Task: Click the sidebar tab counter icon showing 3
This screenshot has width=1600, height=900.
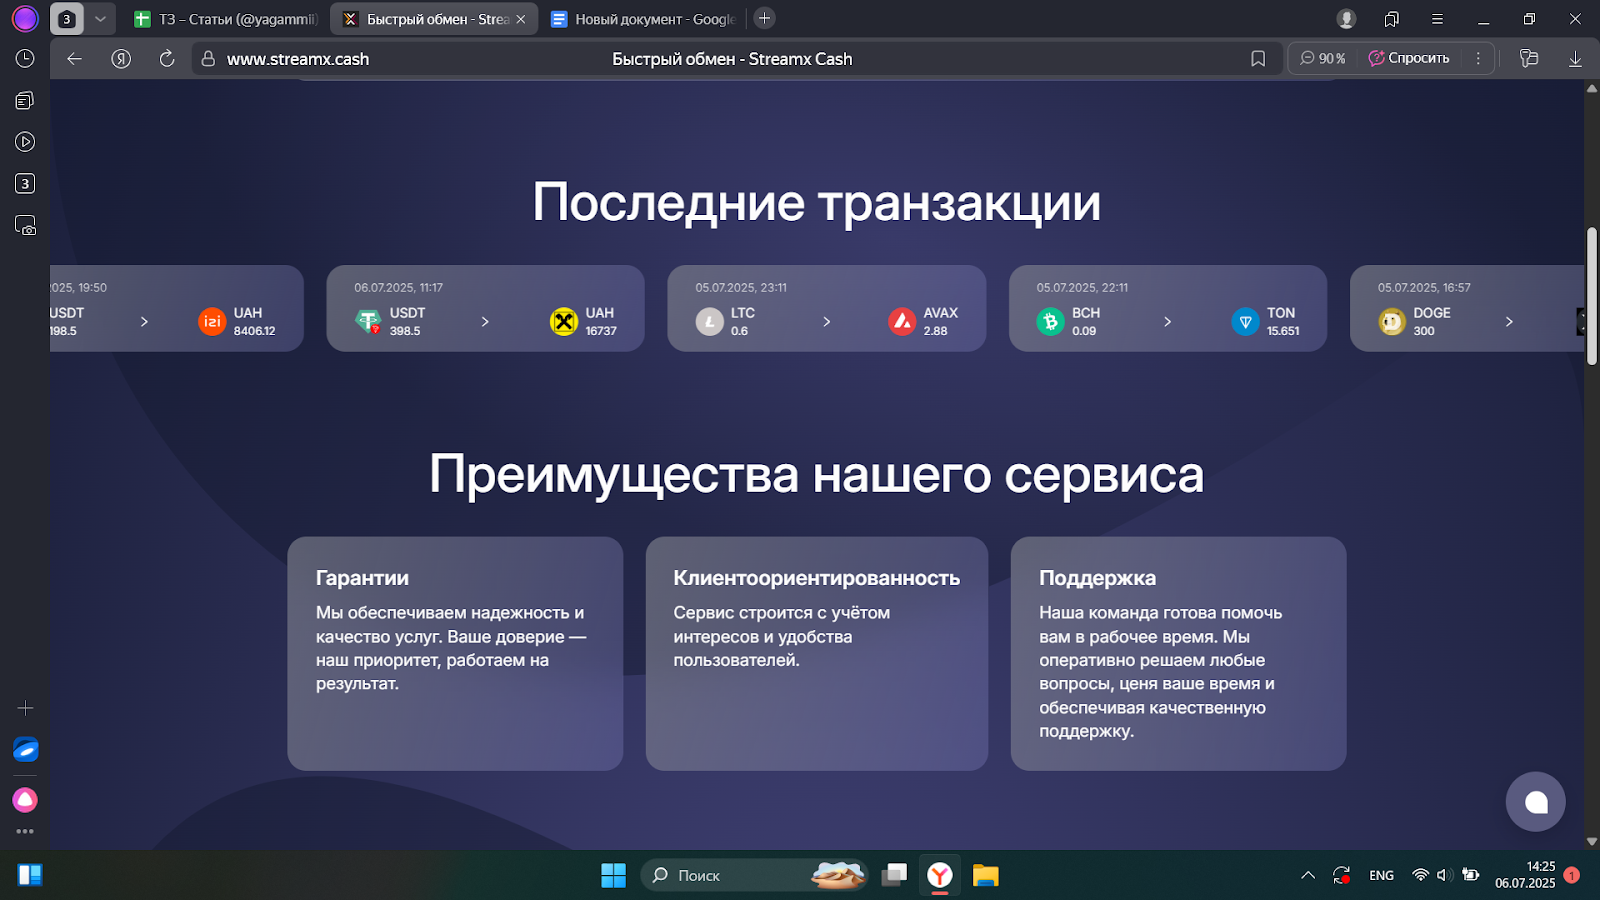Action: coord(25,184)
